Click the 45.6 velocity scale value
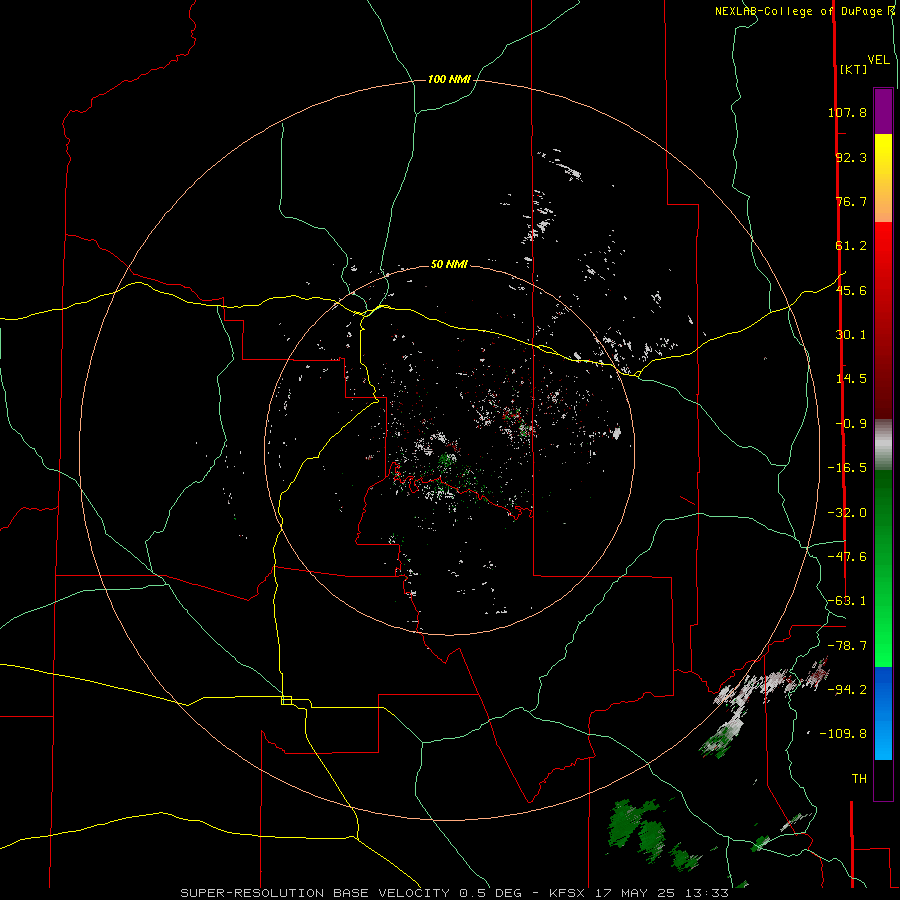Image resolution: width=900 pixels, height=900 pixels. point(851,290)
